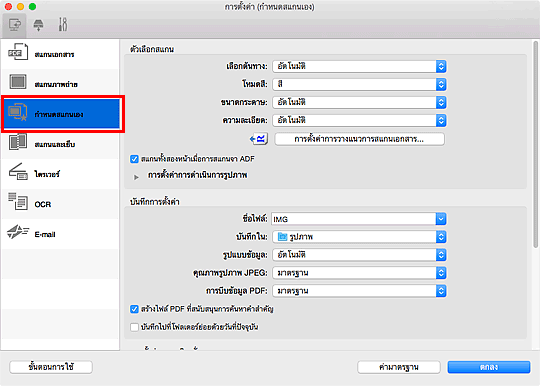The width and height of the screenshot is (540, 386).
Task: Confirm with the blue ตกลง OK button
Action: 489,367
